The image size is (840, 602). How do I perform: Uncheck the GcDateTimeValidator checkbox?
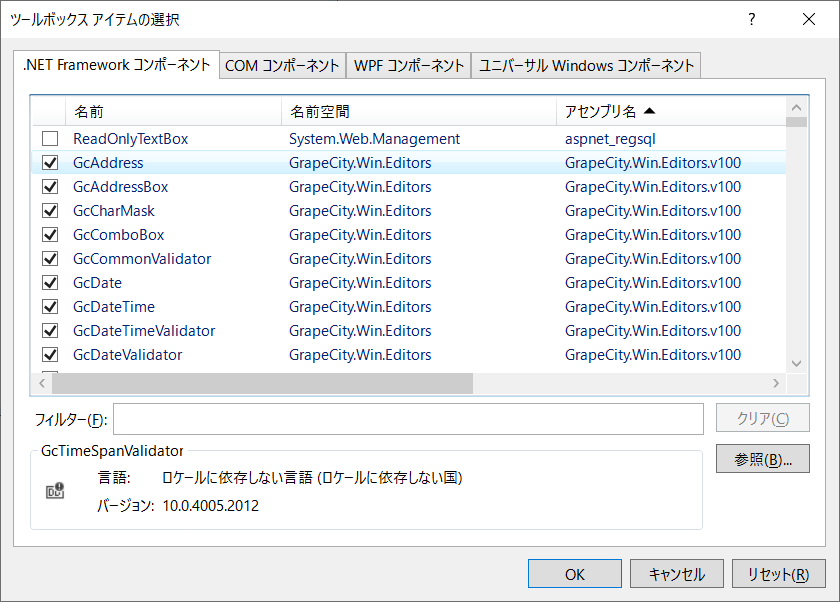(50, 330)
